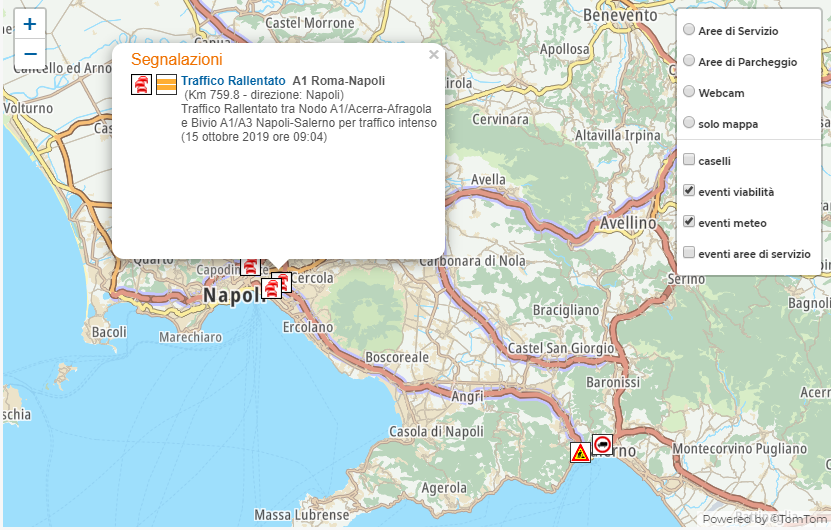Enable the caselli checkbox
The height and width of the screenshot is (530, 831).
coord(689,160)
